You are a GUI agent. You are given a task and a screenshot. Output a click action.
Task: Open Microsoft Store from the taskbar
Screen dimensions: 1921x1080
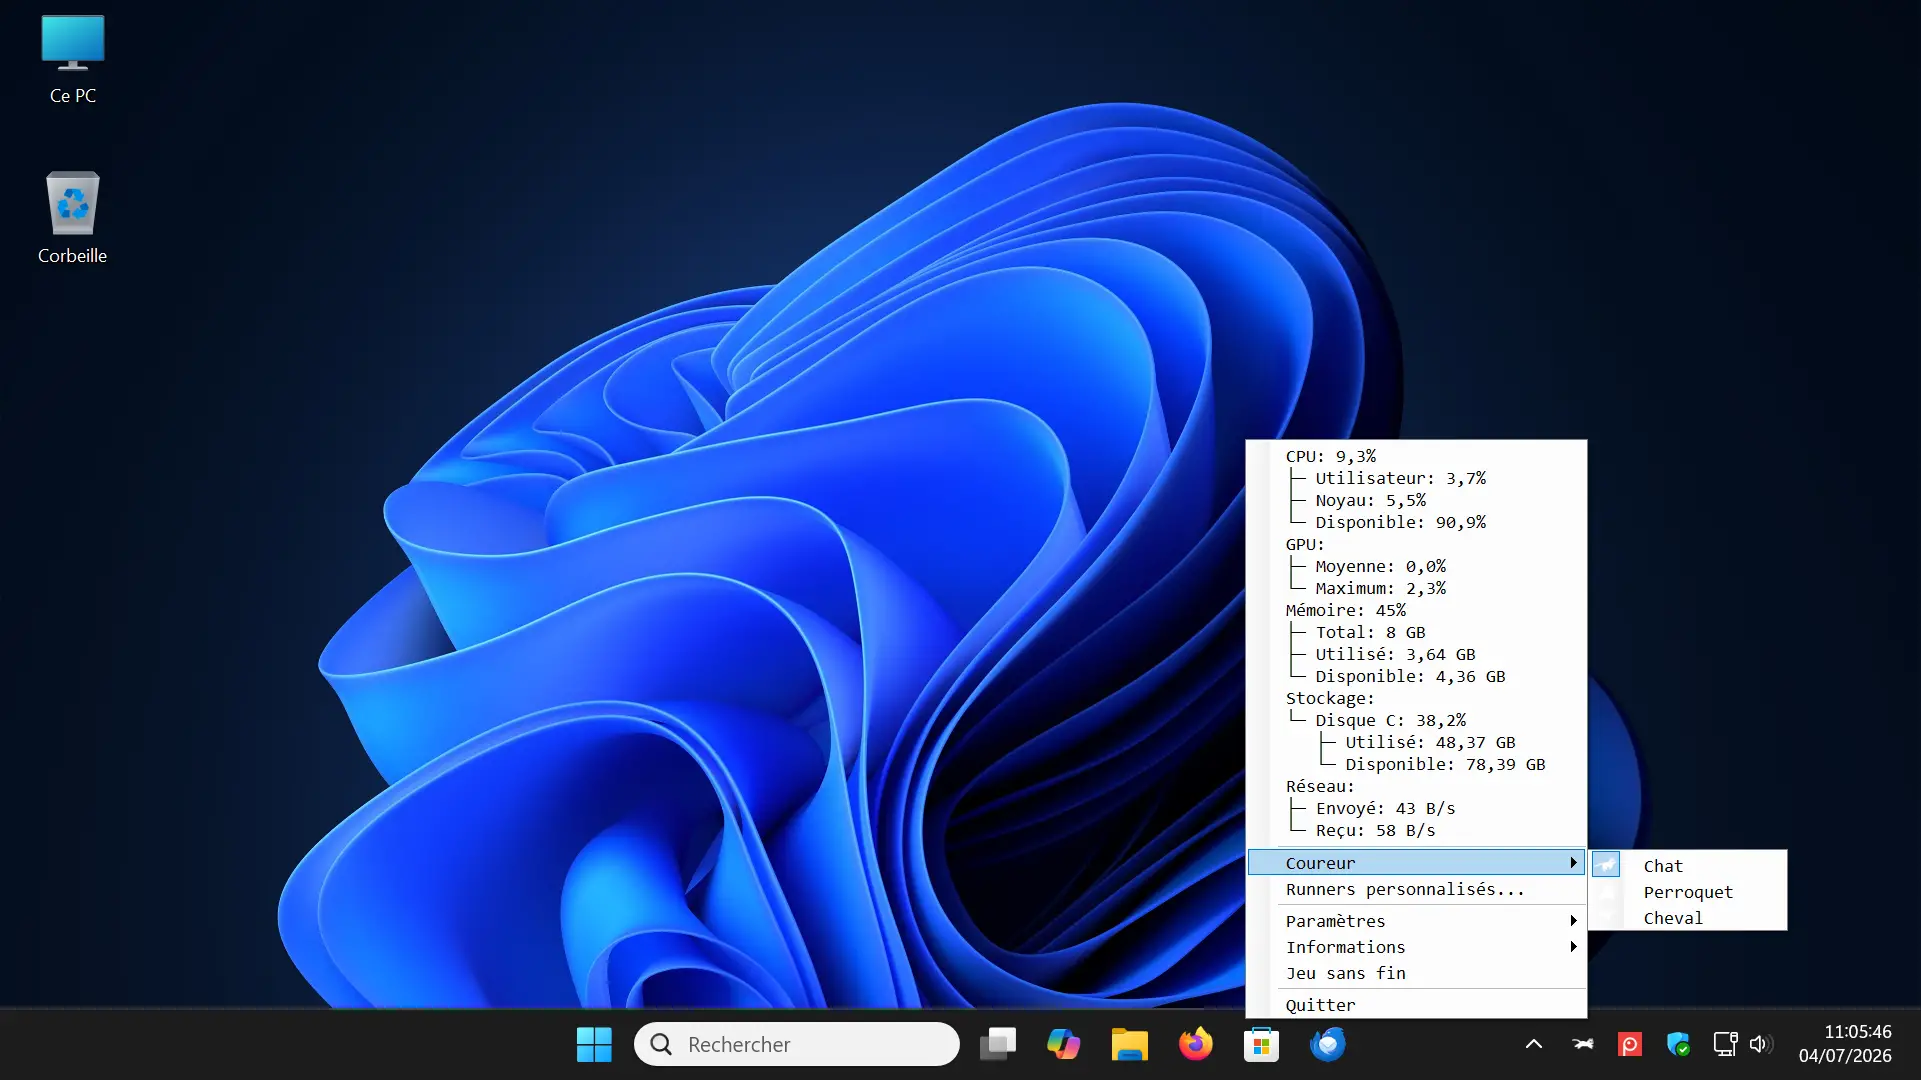(1261, 1044)
